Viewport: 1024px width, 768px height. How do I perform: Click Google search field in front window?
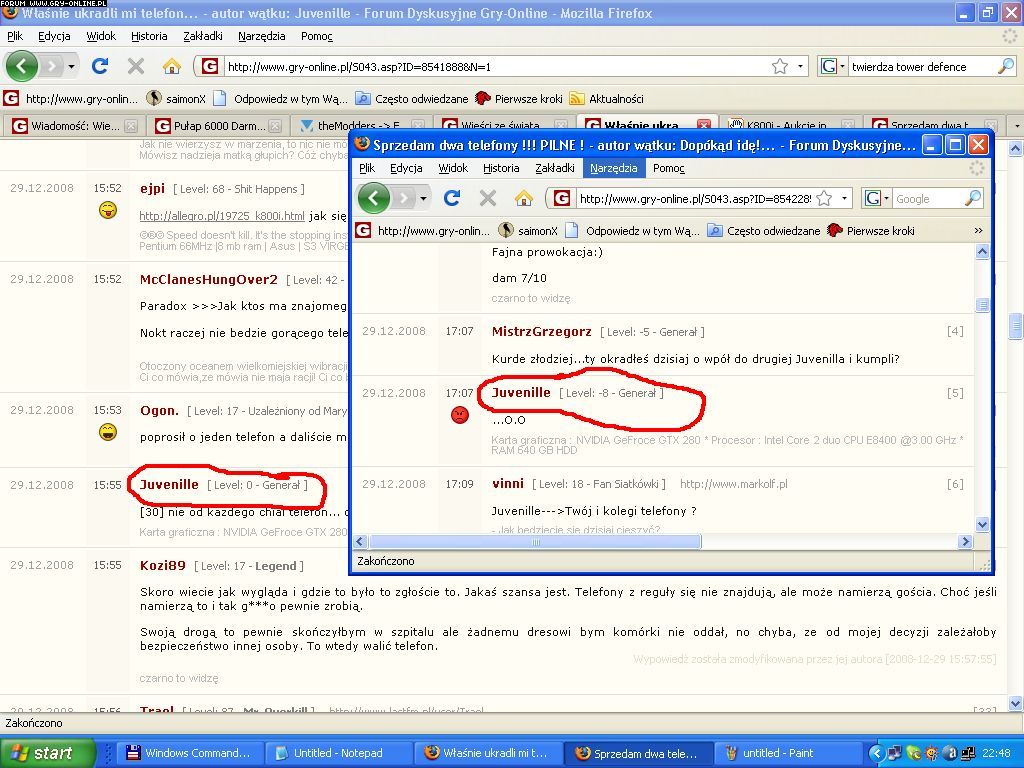pyautogui.click(x=927, y=199)
